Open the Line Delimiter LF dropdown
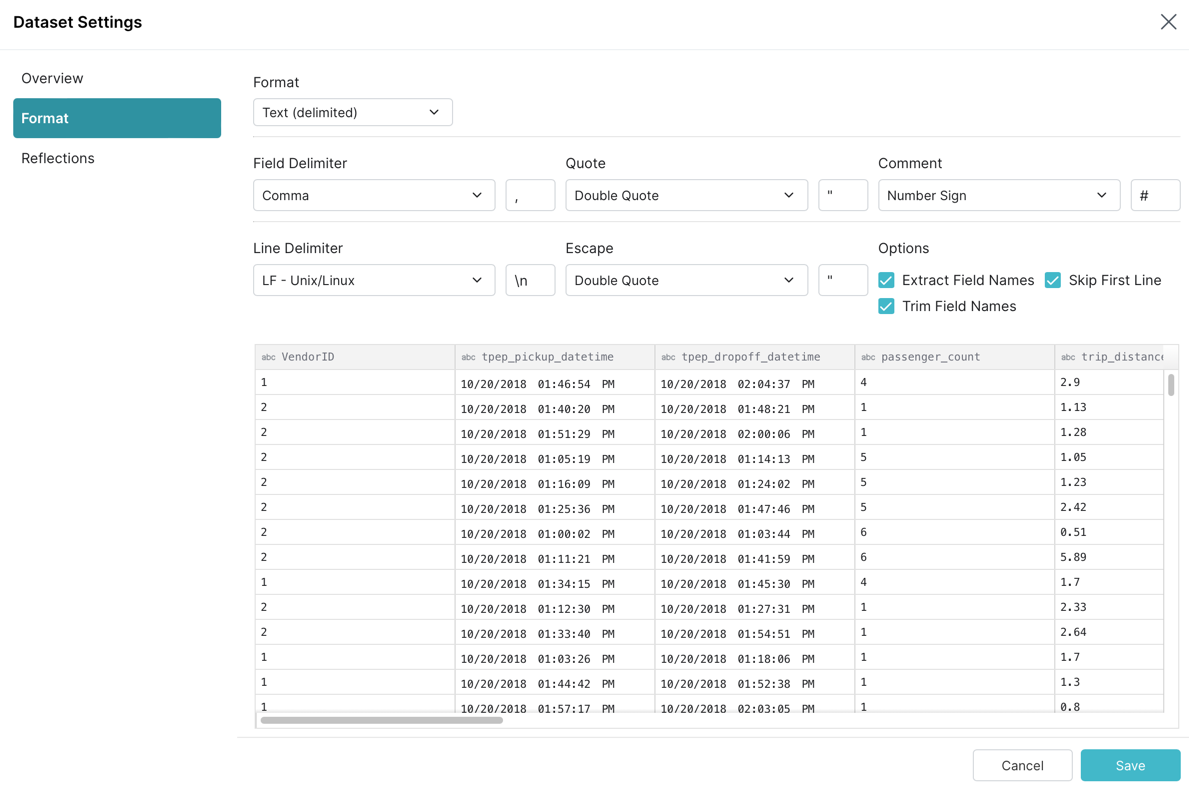This screenshot has width=1189, height=789. click(x=373, y=280)
